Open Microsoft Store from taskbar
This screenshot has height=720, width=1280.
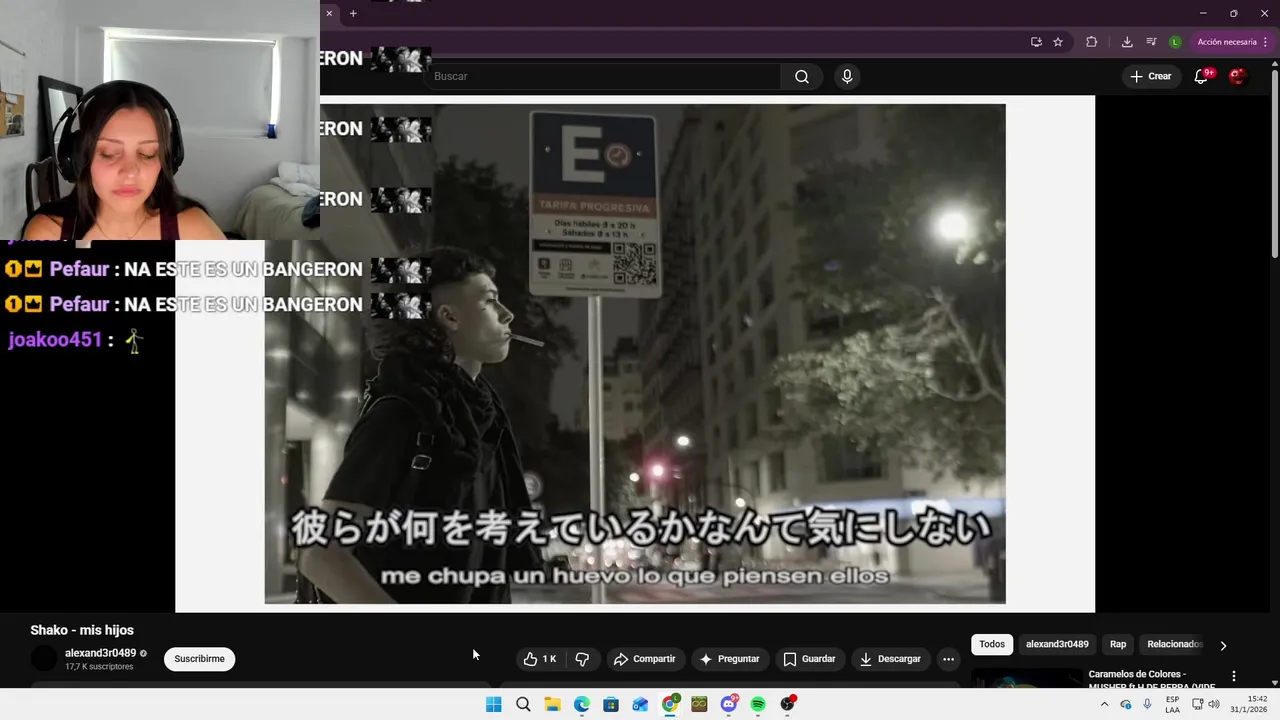611,704
